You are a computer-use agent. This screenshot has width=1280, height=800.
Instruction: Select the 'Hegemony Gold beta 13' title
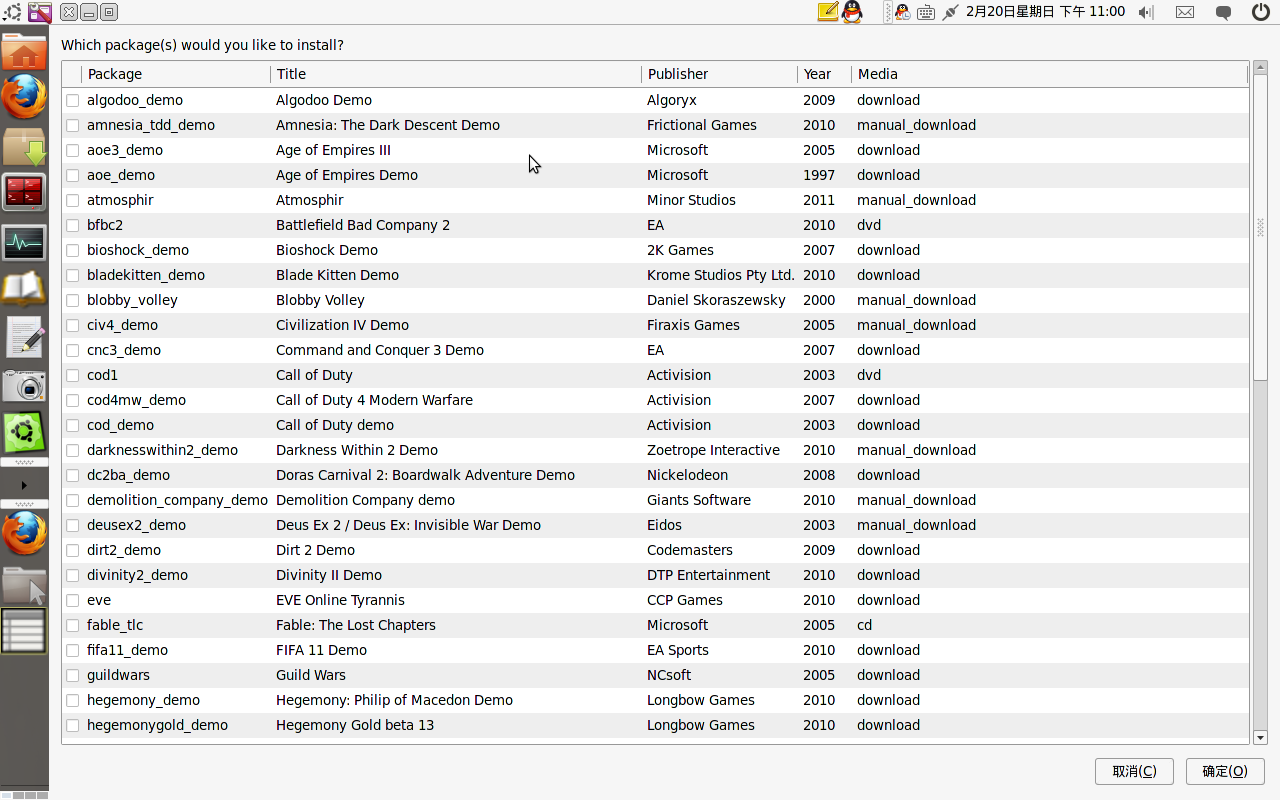point(355,725)
